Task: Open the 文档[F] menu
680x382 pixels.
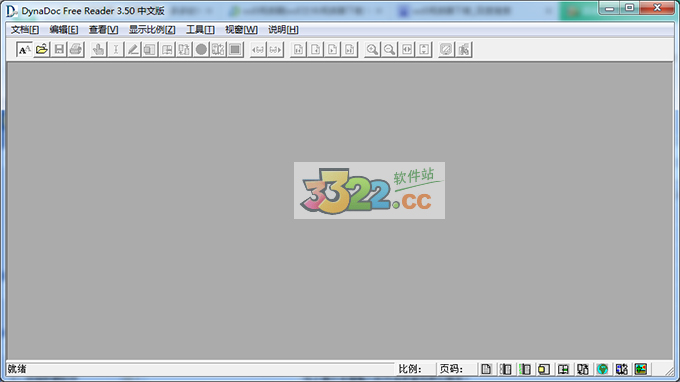Action: 25,29
